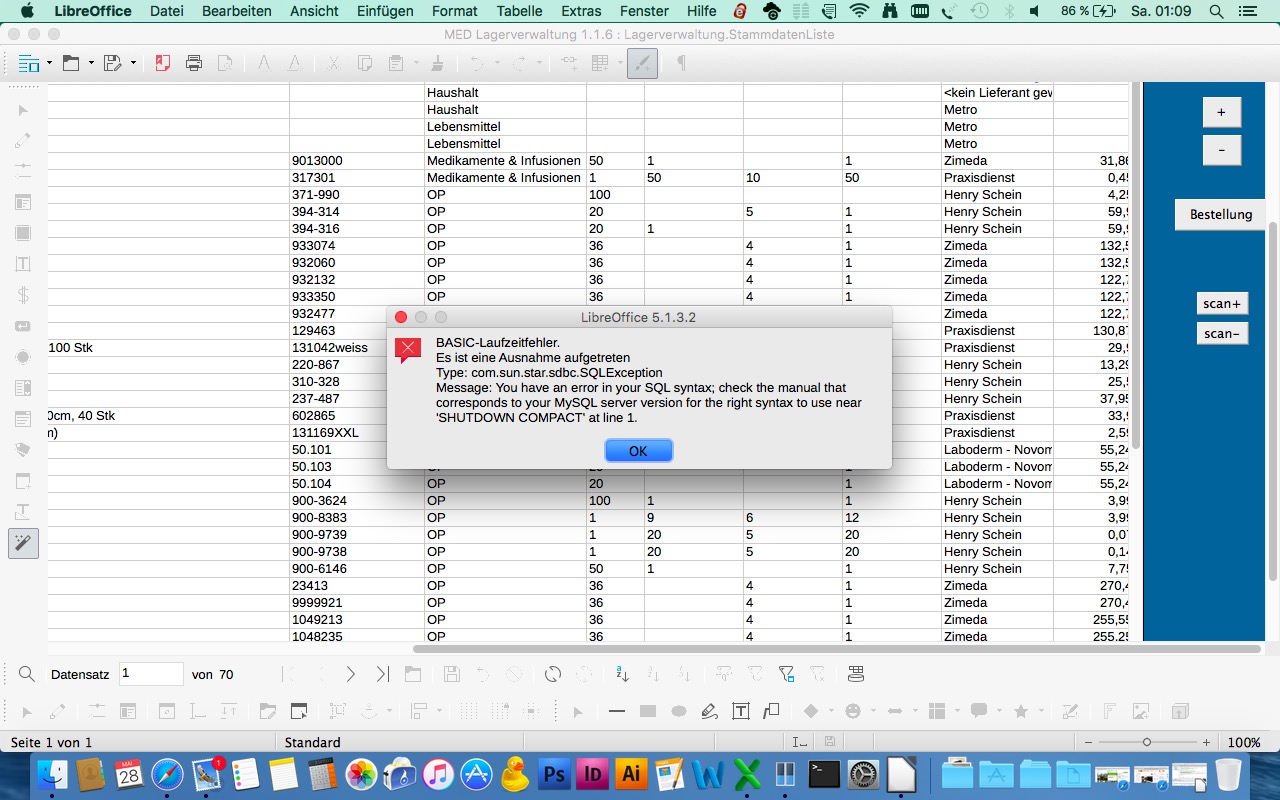Image resolution: width=1280 pixels, height=800 pixels.
Task: Click the Bestellung button
Action: click(x=1220, y=215)
